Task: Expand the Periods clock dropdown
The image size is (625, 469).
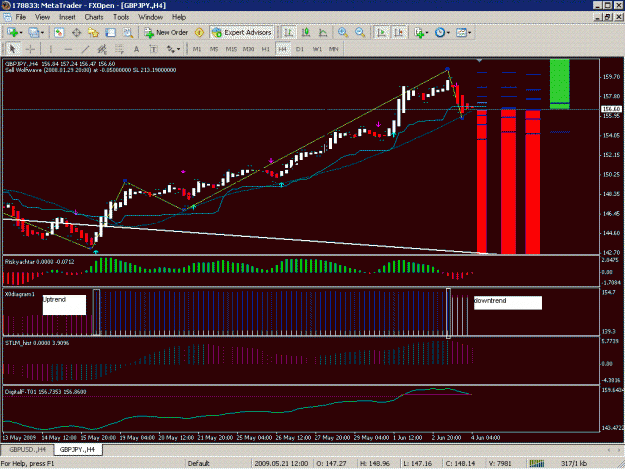Action: [448, 33]
